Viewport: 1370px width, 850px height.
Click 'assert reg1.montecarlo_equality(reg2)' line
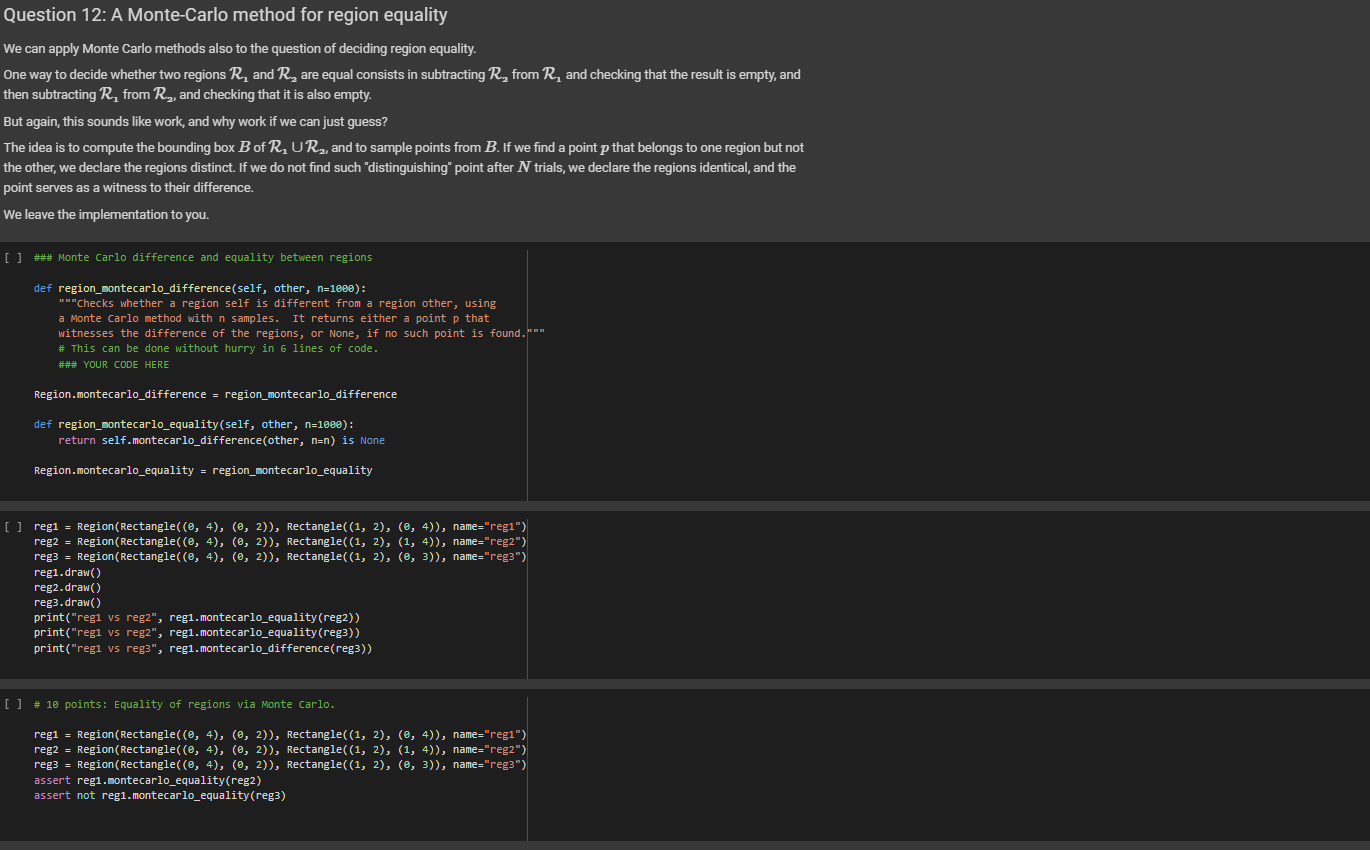tap(148, 780)
